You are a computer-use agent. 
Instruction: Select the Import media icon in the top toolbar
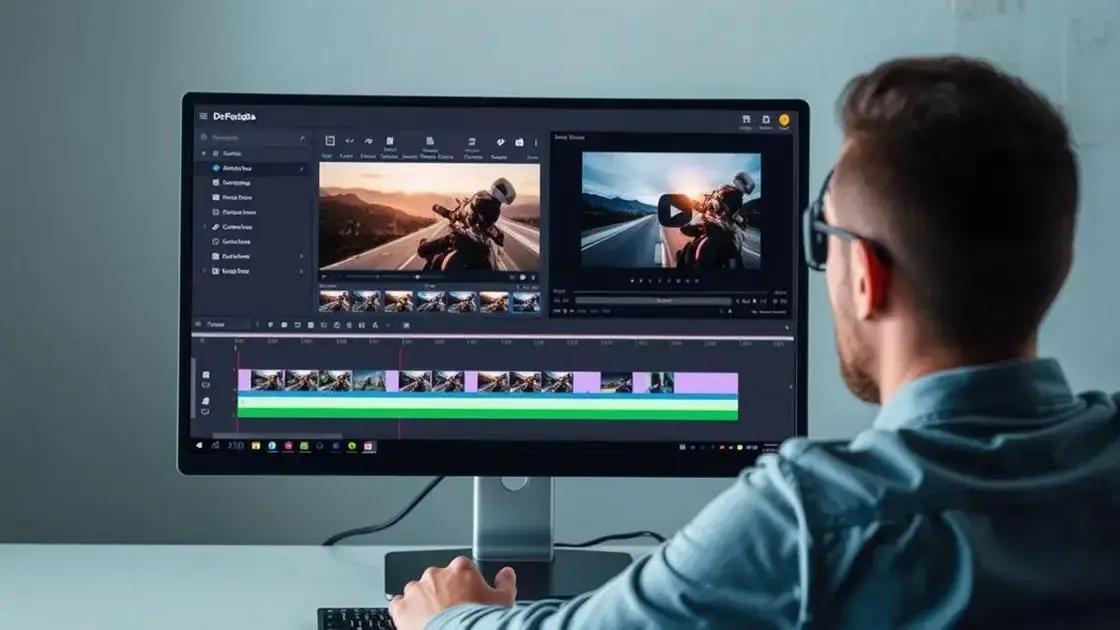click(x=329, y=141)
